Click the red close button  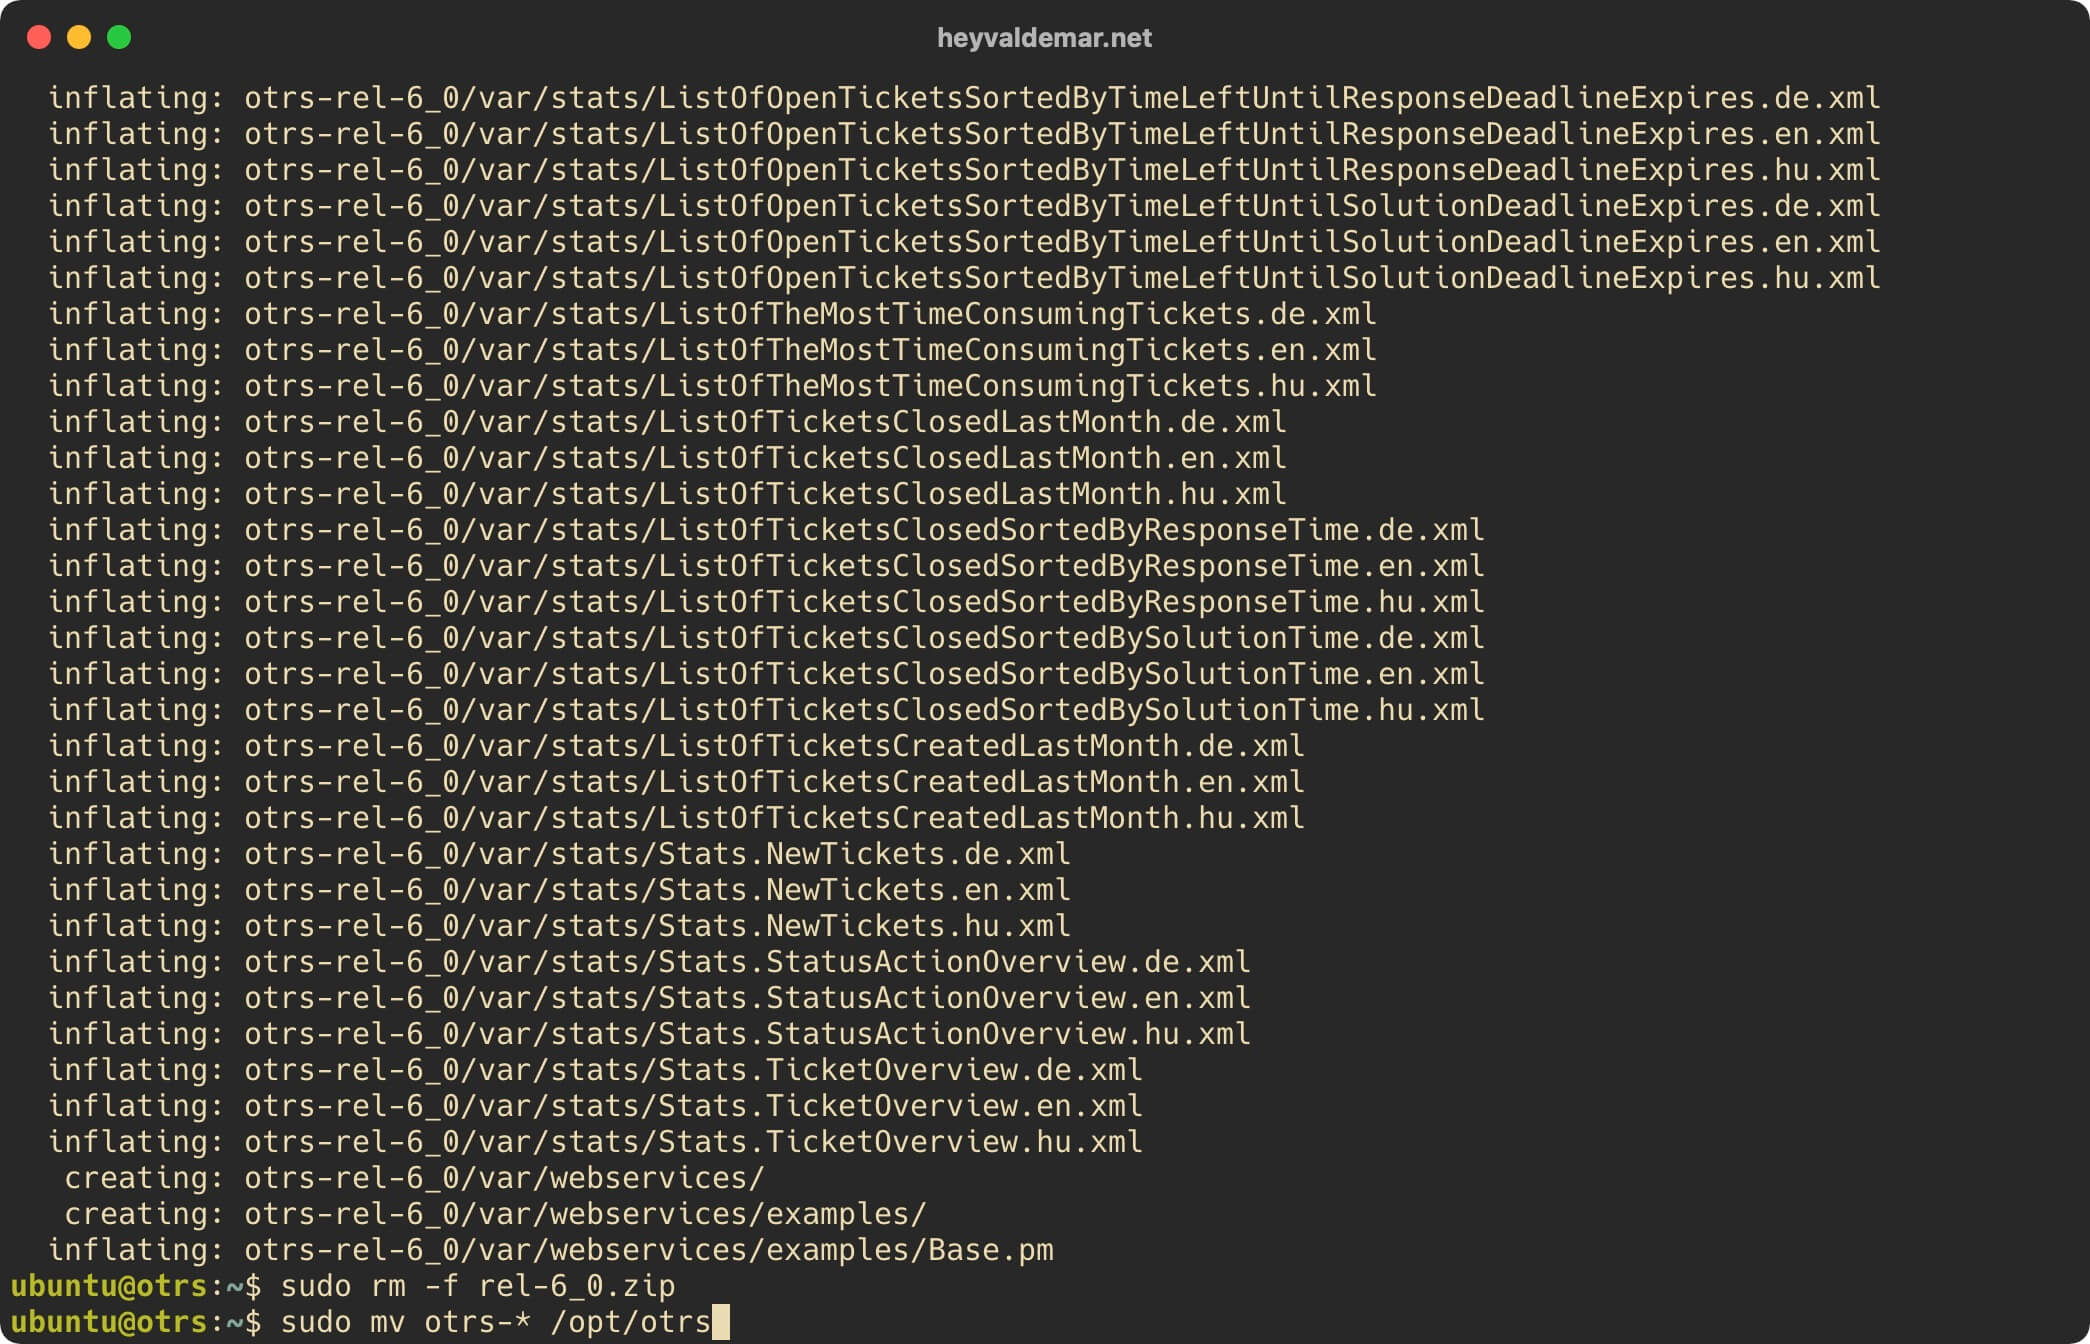(x=38, y=30)
